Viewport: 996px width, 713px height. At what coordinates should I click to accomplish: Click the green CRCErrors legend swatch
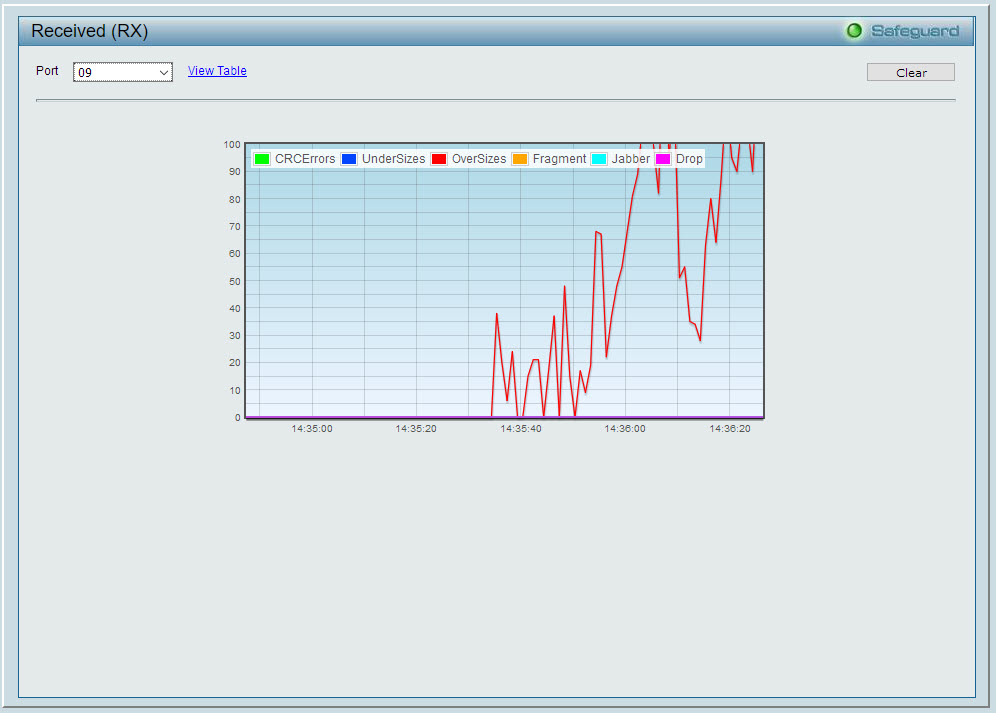(262, 159)
